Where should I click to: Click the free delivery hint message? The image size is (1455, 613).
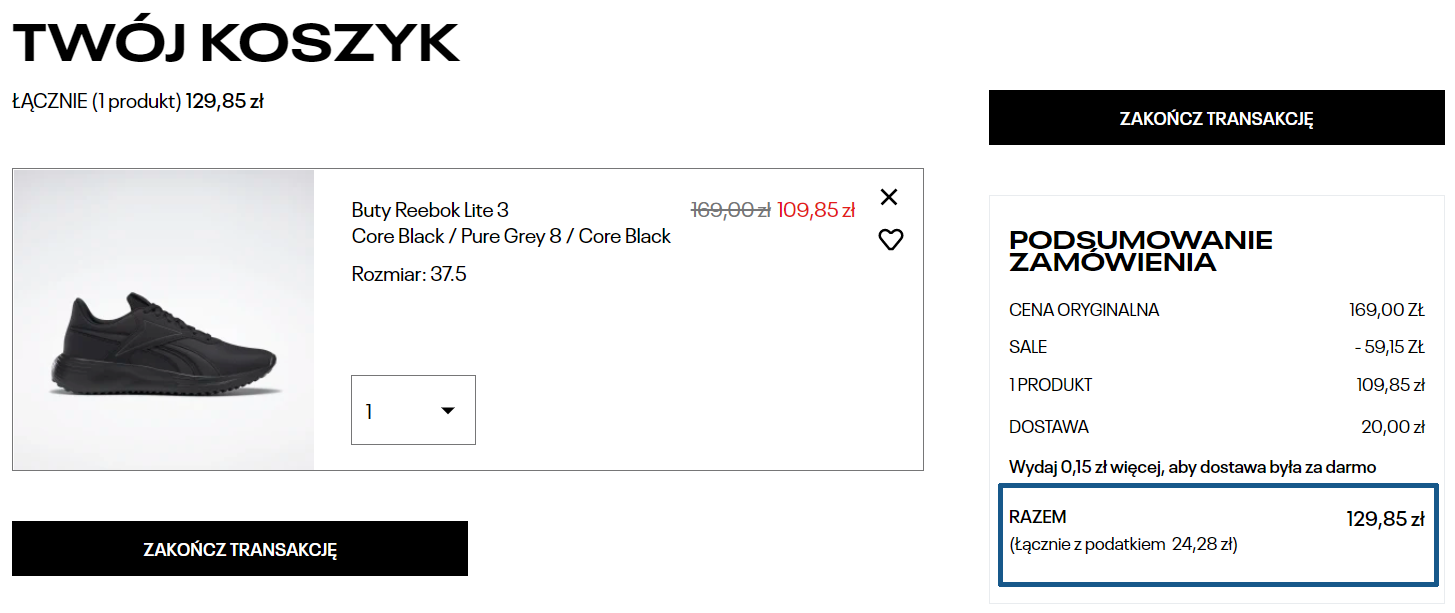(1192, 467)
